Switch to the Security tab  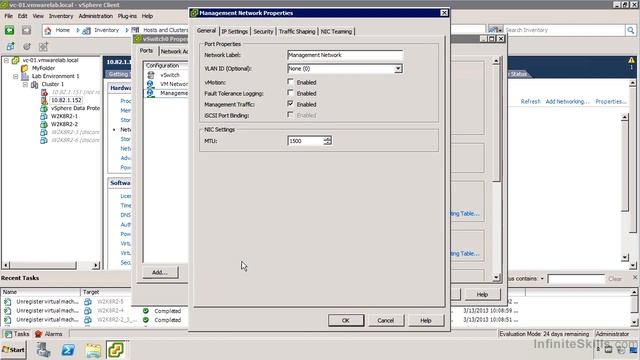(x=263, y=31)
